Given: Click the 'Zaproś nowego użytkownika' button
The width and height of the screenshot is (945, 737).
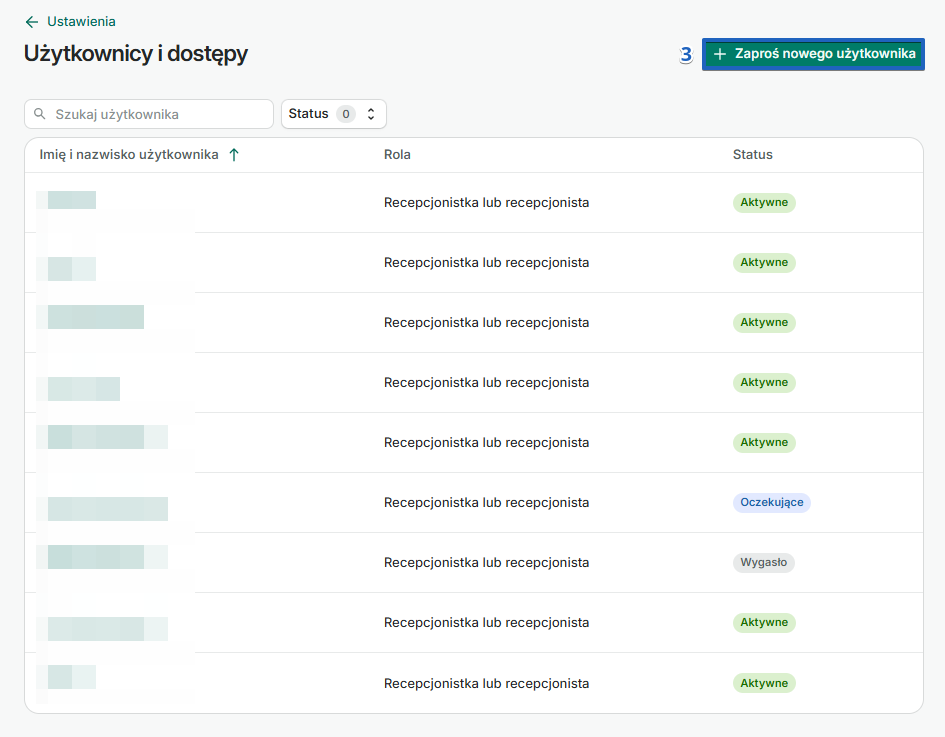Looking at the screenshot, I should [813, 54].
